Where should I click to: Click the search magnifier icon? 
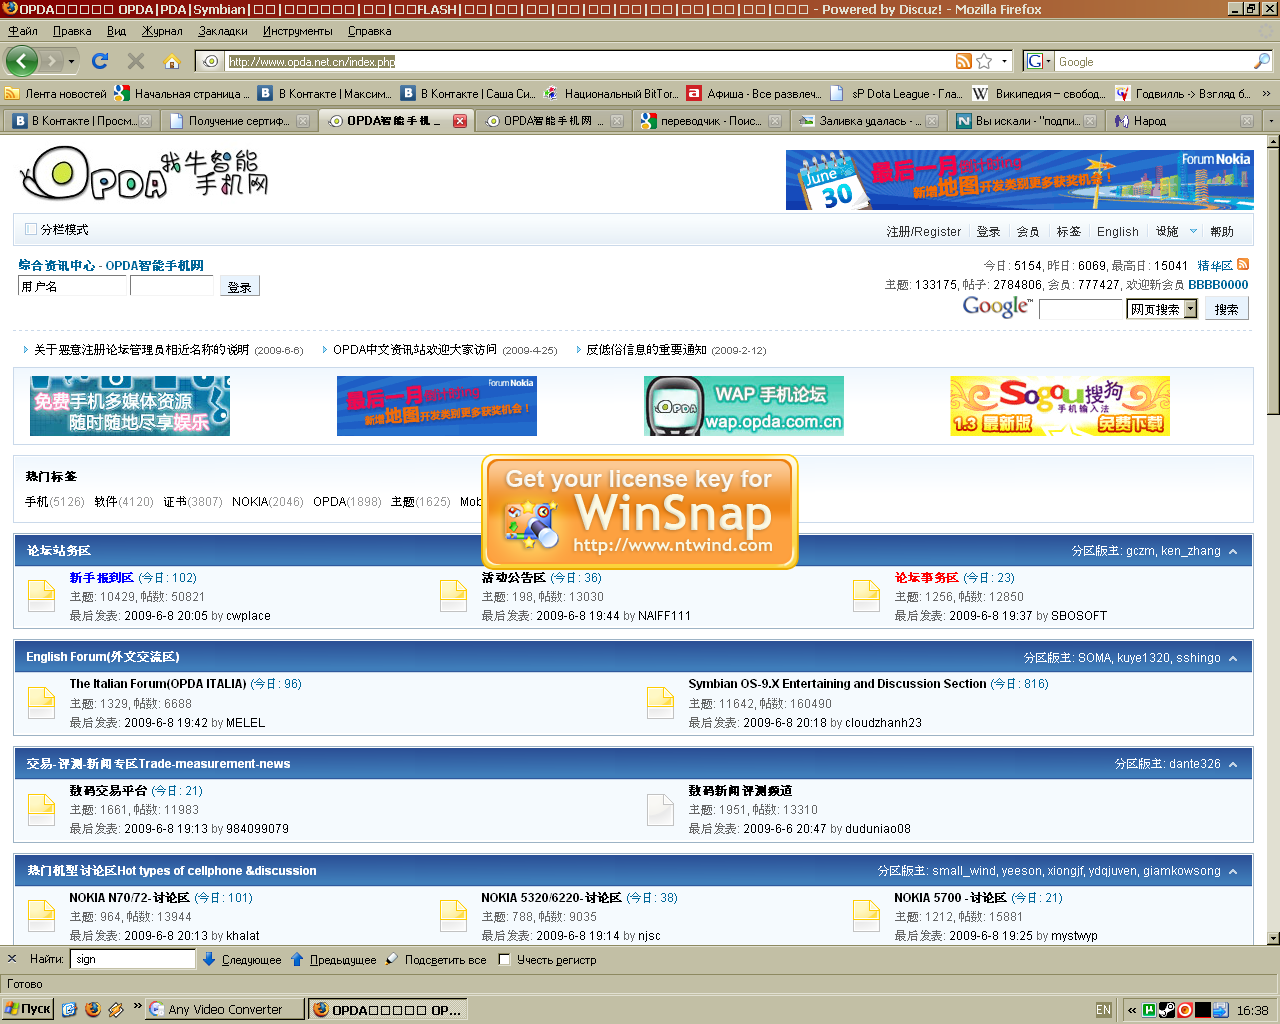(x=1262, y=61)
